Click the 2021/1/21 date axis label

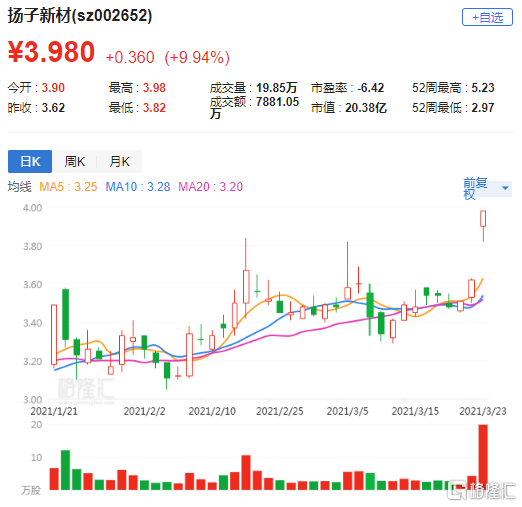(54, 411)
